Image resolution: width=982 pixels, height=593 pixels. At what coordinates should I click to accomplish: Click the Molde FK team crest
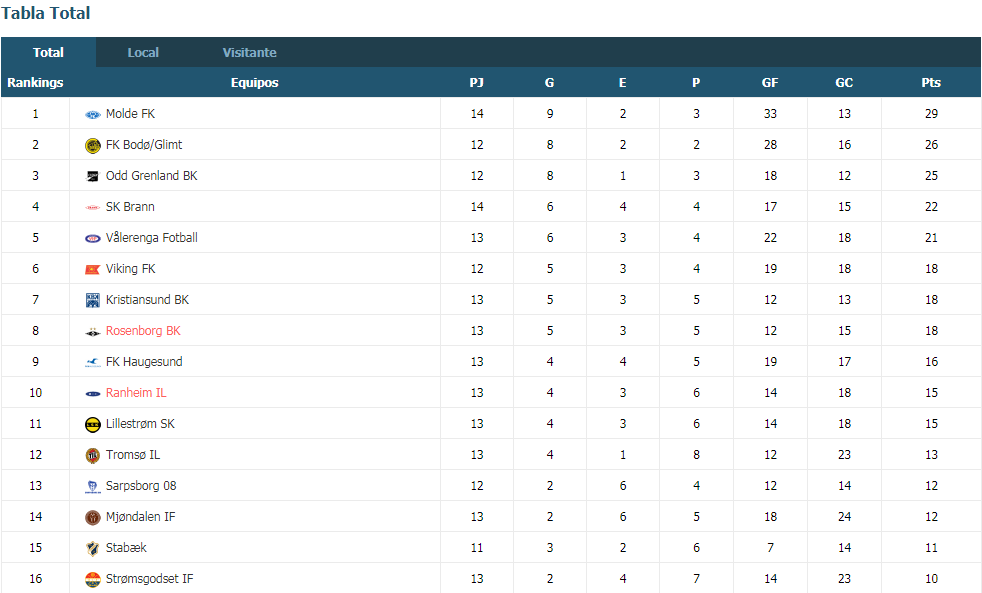[x=93, y=115]
